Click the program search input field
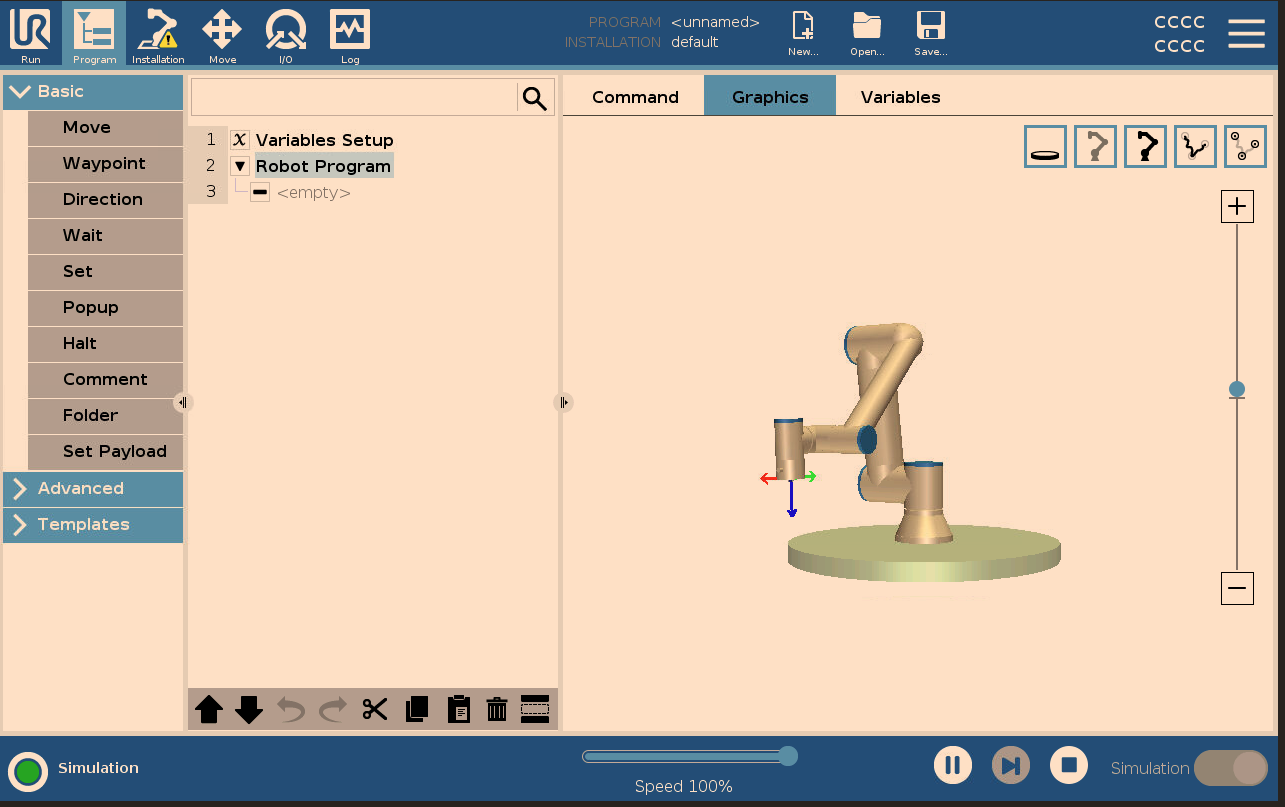1285x807 pixels. (x=354, y=98)
